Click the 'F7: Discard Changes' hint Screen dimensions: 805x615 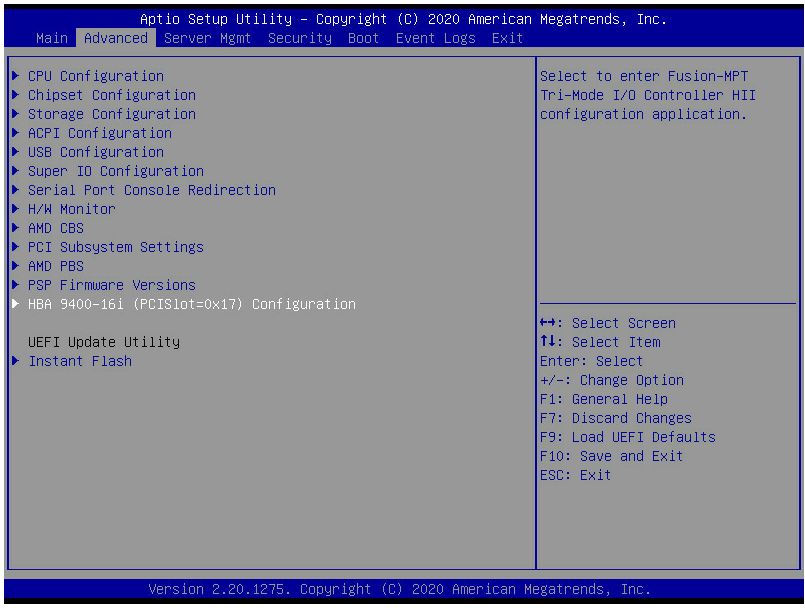(616, 418)
